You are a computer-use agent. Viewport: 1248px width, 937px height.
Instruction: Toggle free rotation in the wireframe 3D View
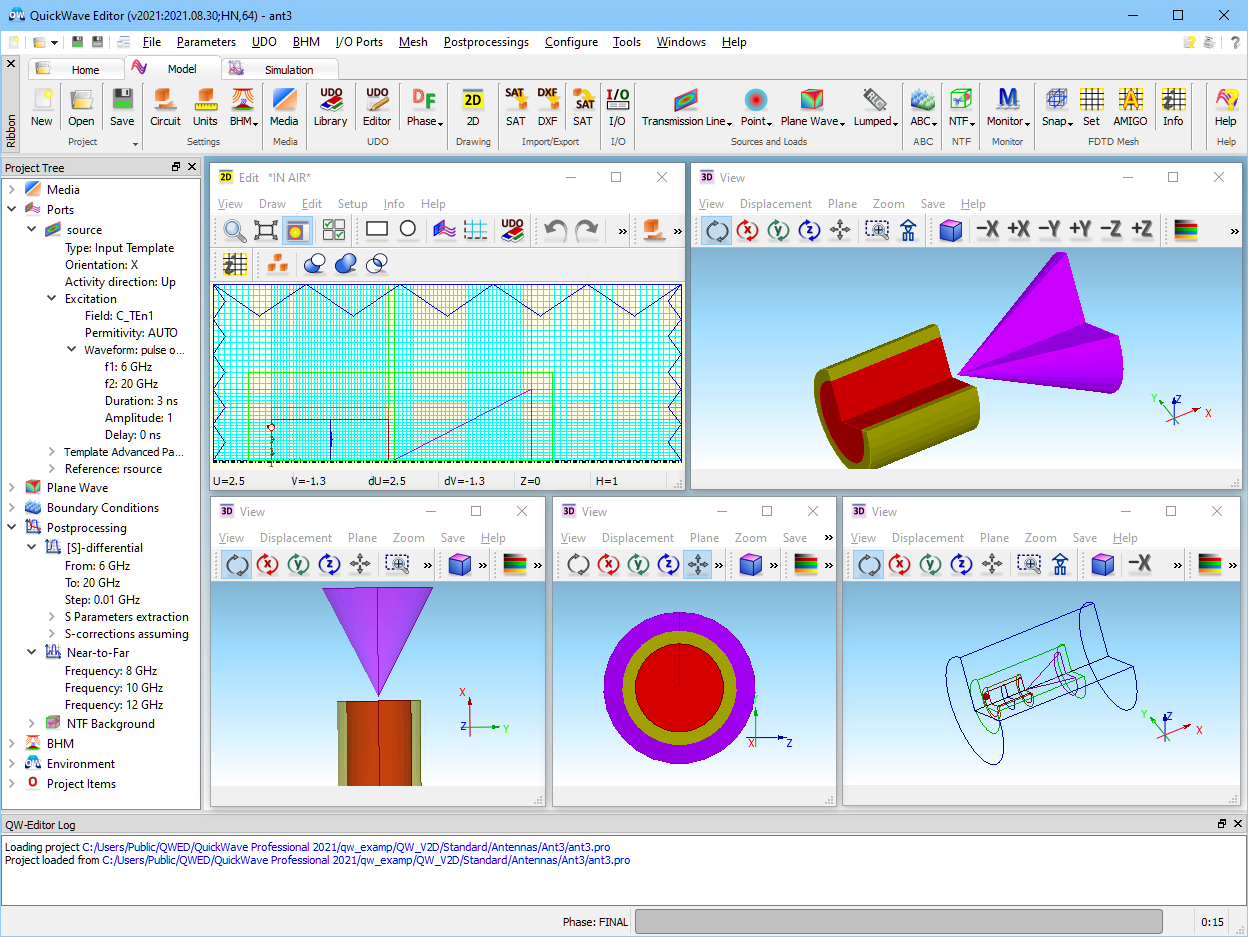click(869, 564)
